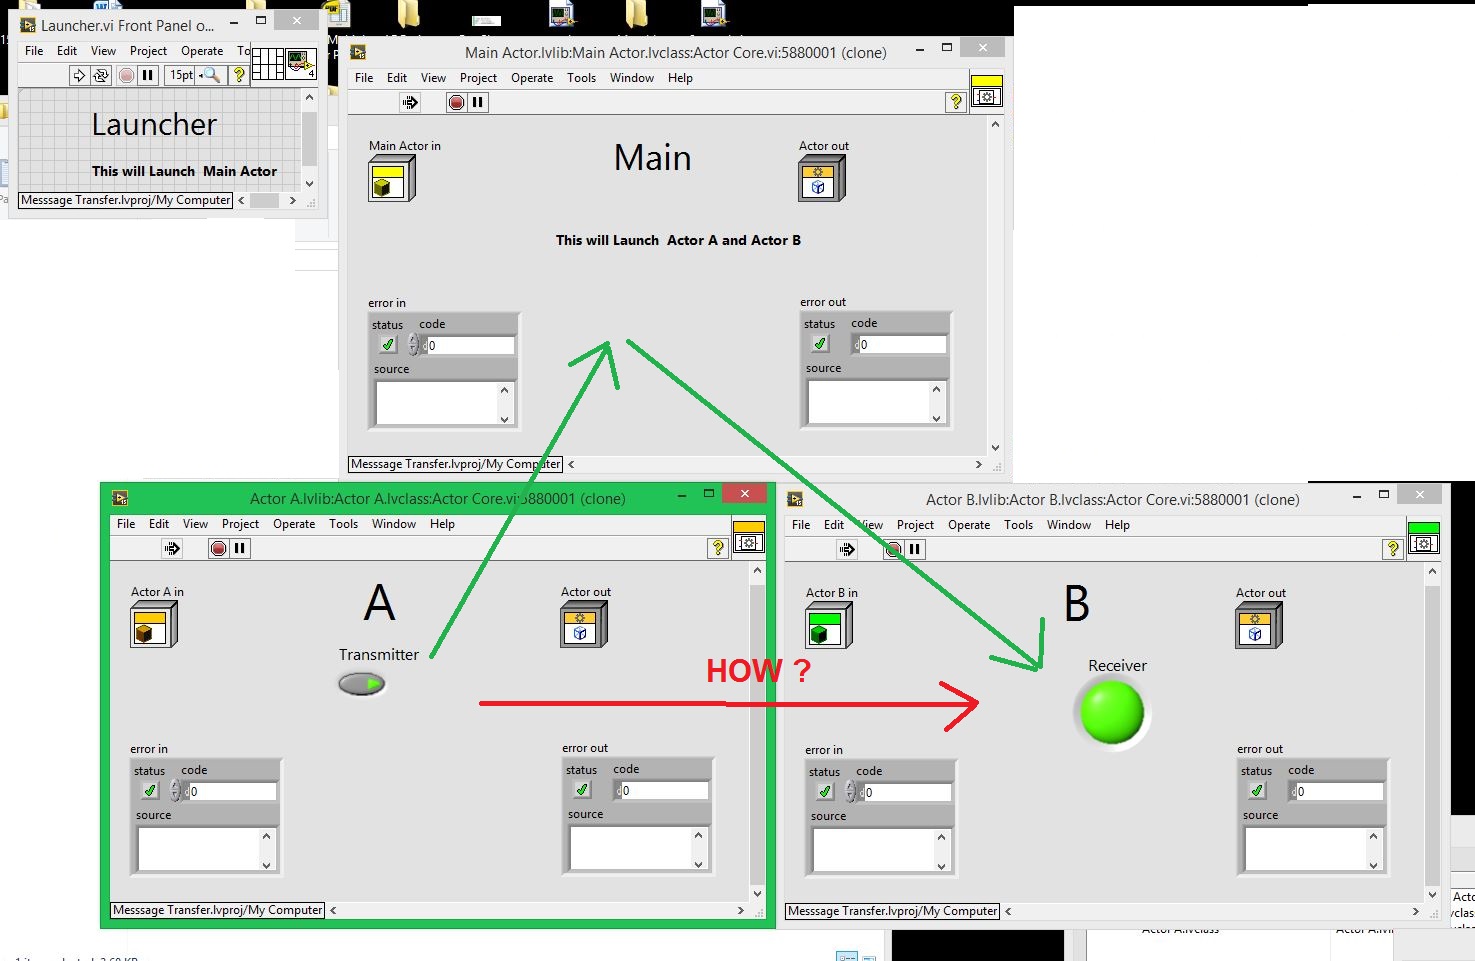1475x961 pixels.
Task: Click horizontal scrollbar right arrow in Actor B
Action: [x=1415, y=911]
